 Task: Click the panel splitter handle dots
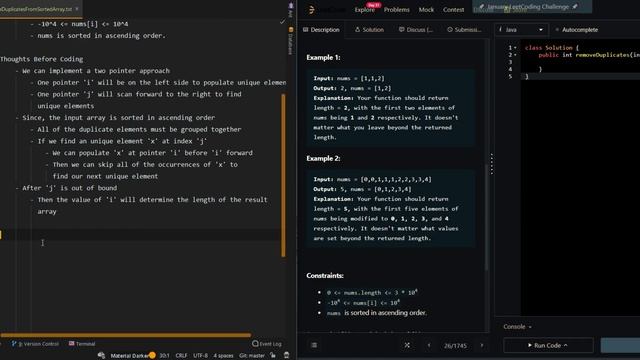coord(492,164)
